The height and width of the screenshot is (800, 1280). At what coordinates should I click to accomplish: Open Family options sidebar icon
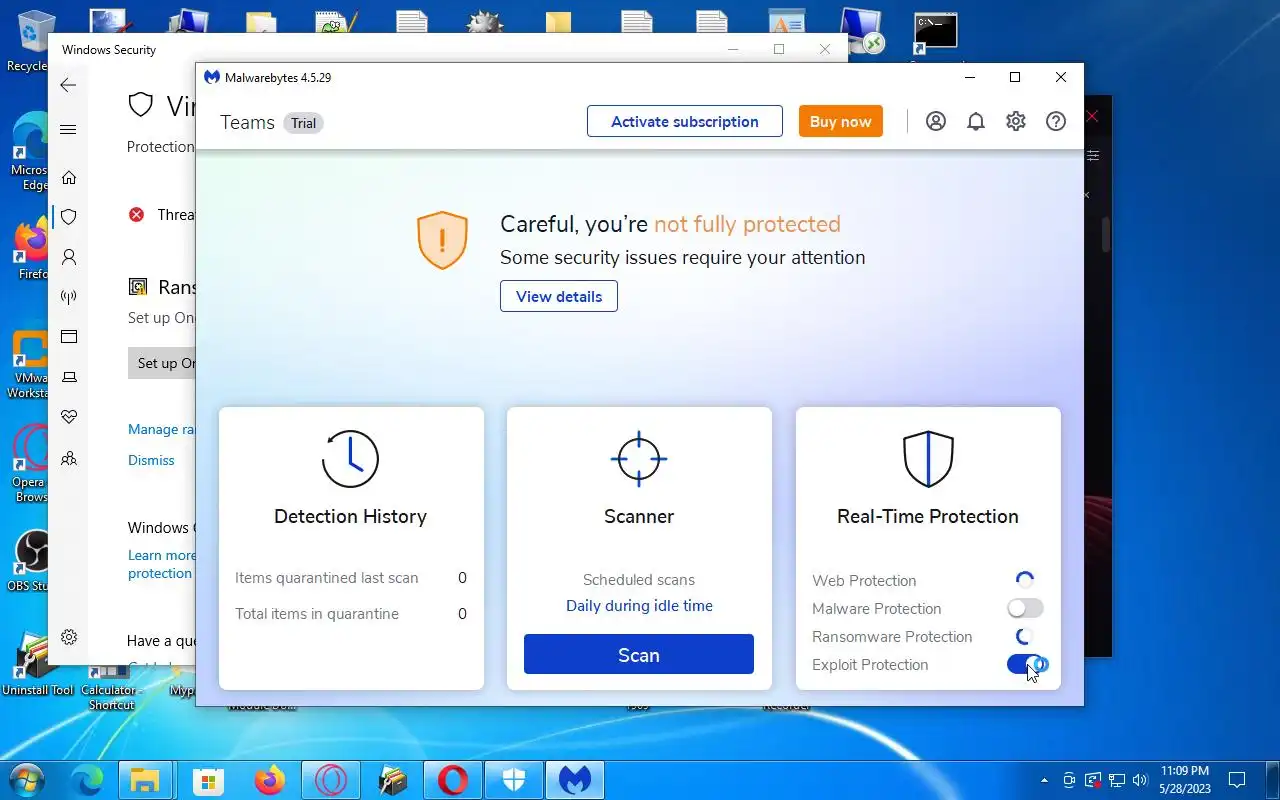pyautogui.click(x=69, y=459)
